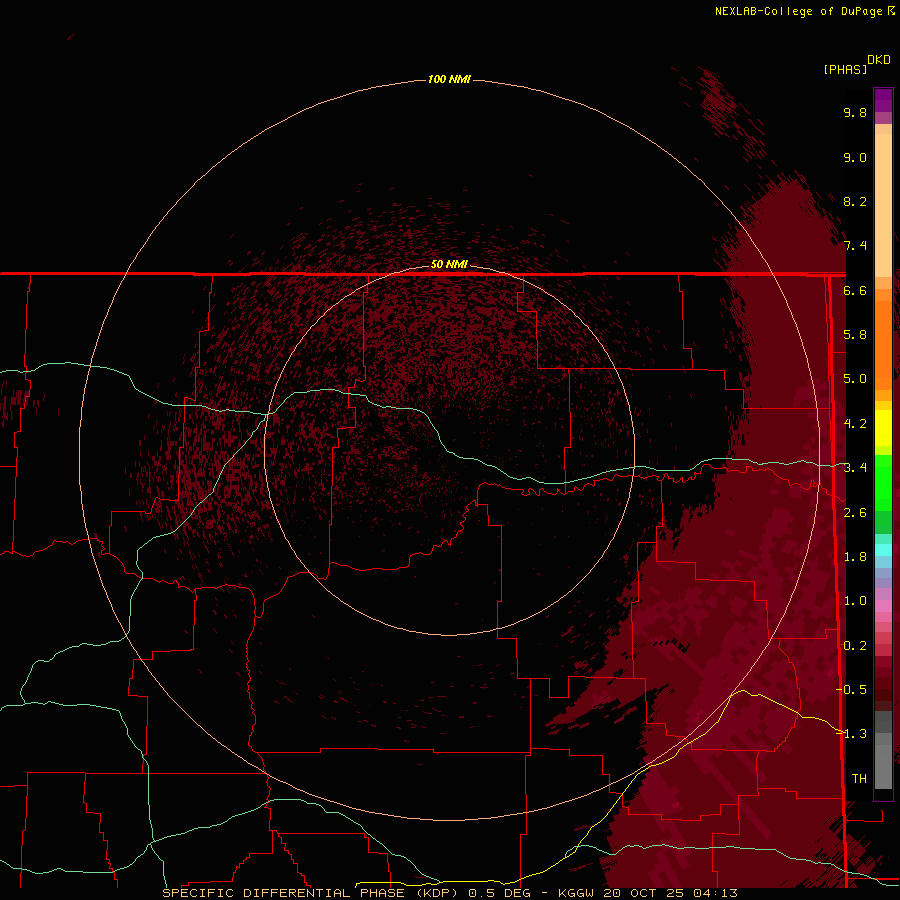Viewport: 900px width, 900px height.
Task: Click the 3.4 value on the color scale
Action: click(855, 468)
